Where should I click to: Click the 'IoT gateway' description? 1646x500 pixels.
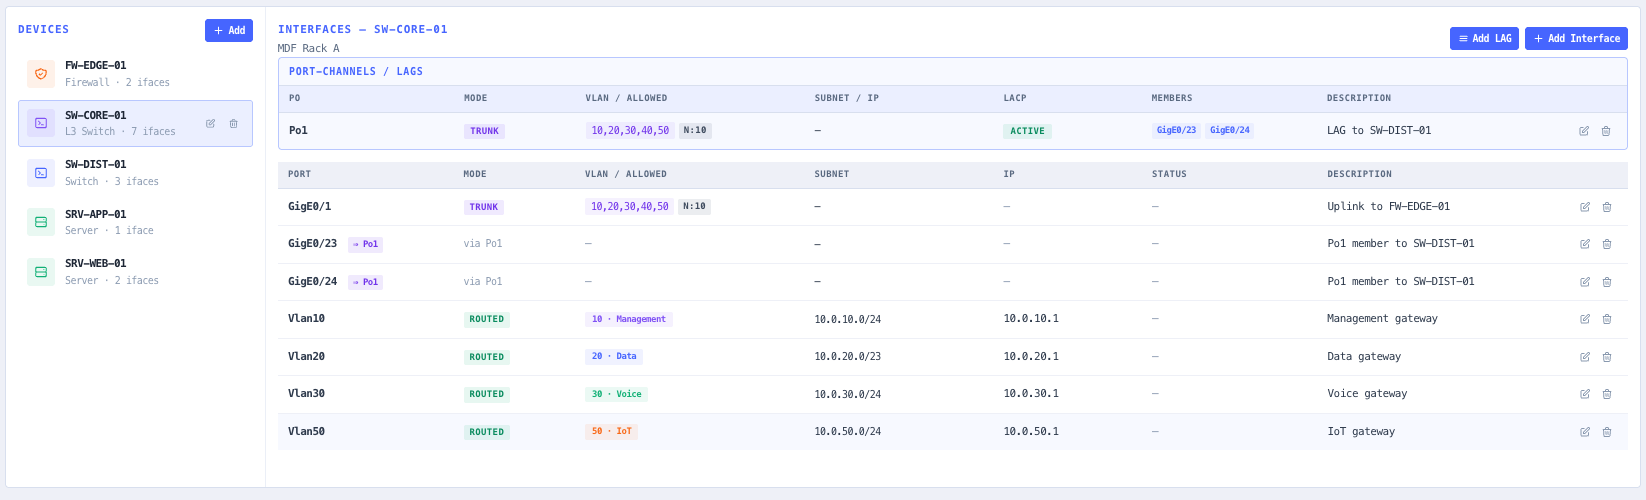pos(1361,432)
